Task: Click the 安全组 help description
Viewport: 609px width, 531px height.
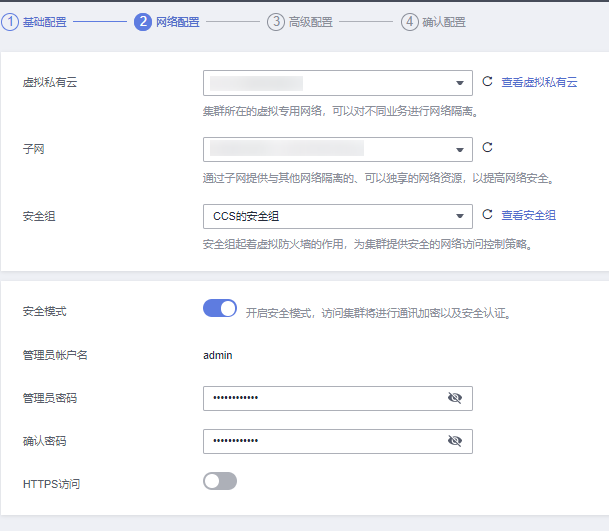Action: 367,244
